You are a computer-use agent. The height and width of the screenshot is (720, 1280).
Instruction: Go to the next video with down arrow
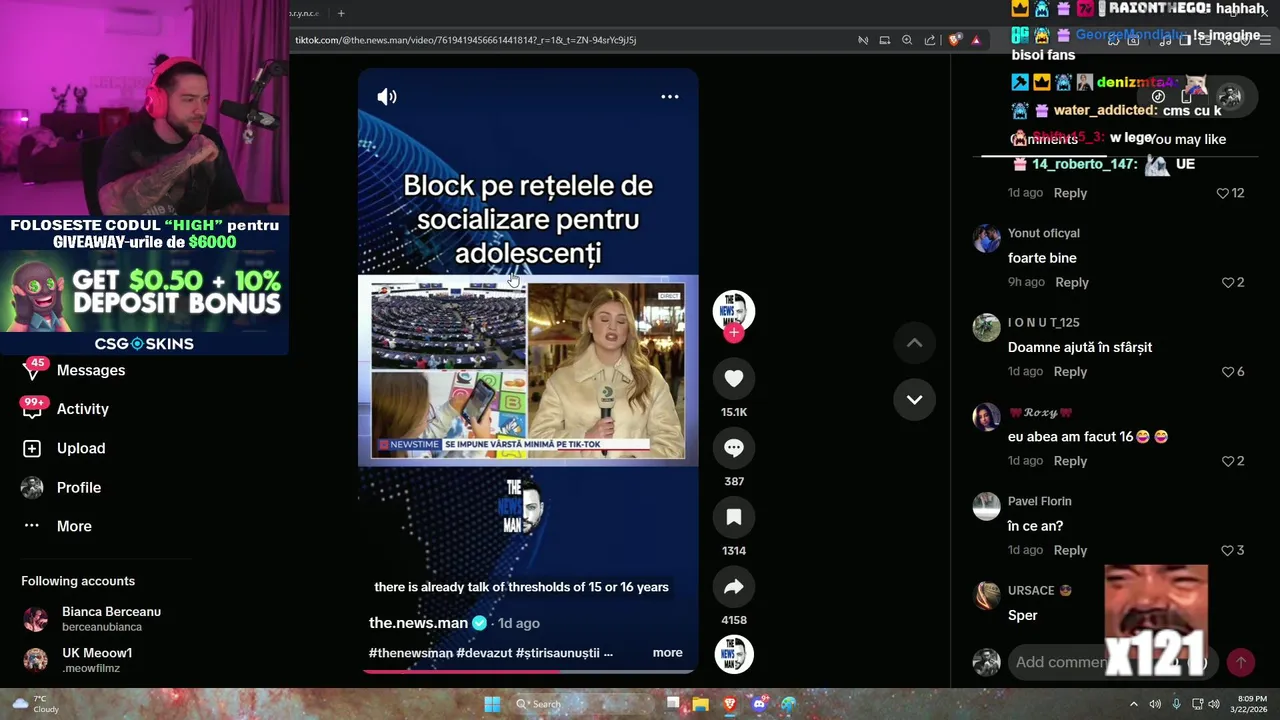click(914, 399)
